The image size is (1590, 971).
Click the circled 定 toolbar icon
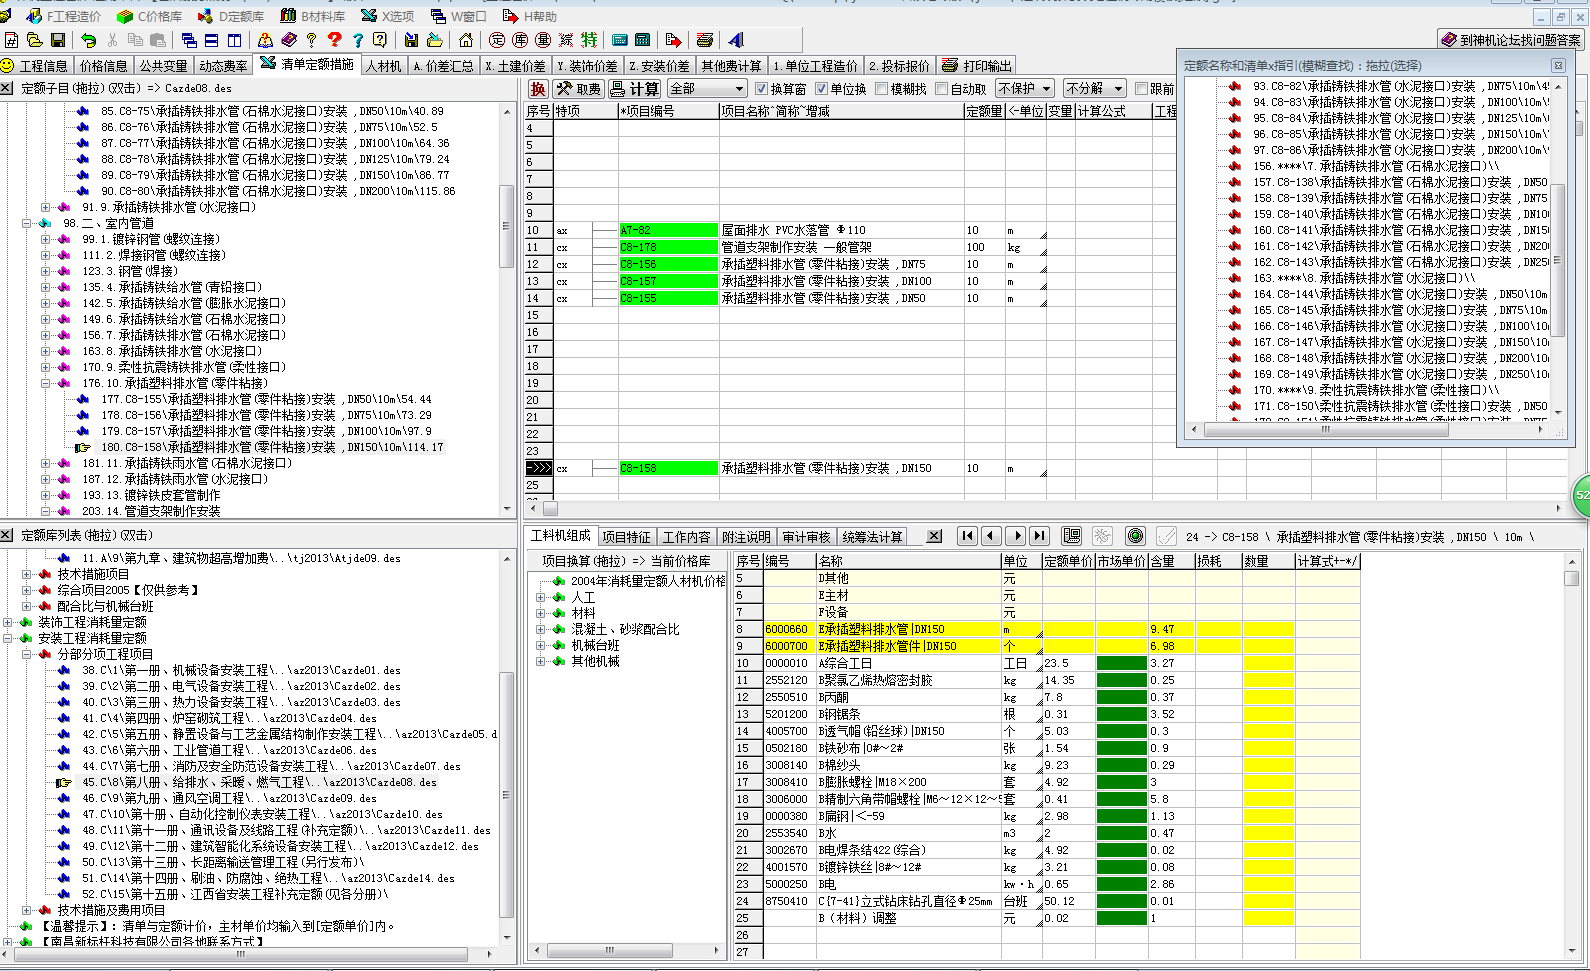click(497, 40)
